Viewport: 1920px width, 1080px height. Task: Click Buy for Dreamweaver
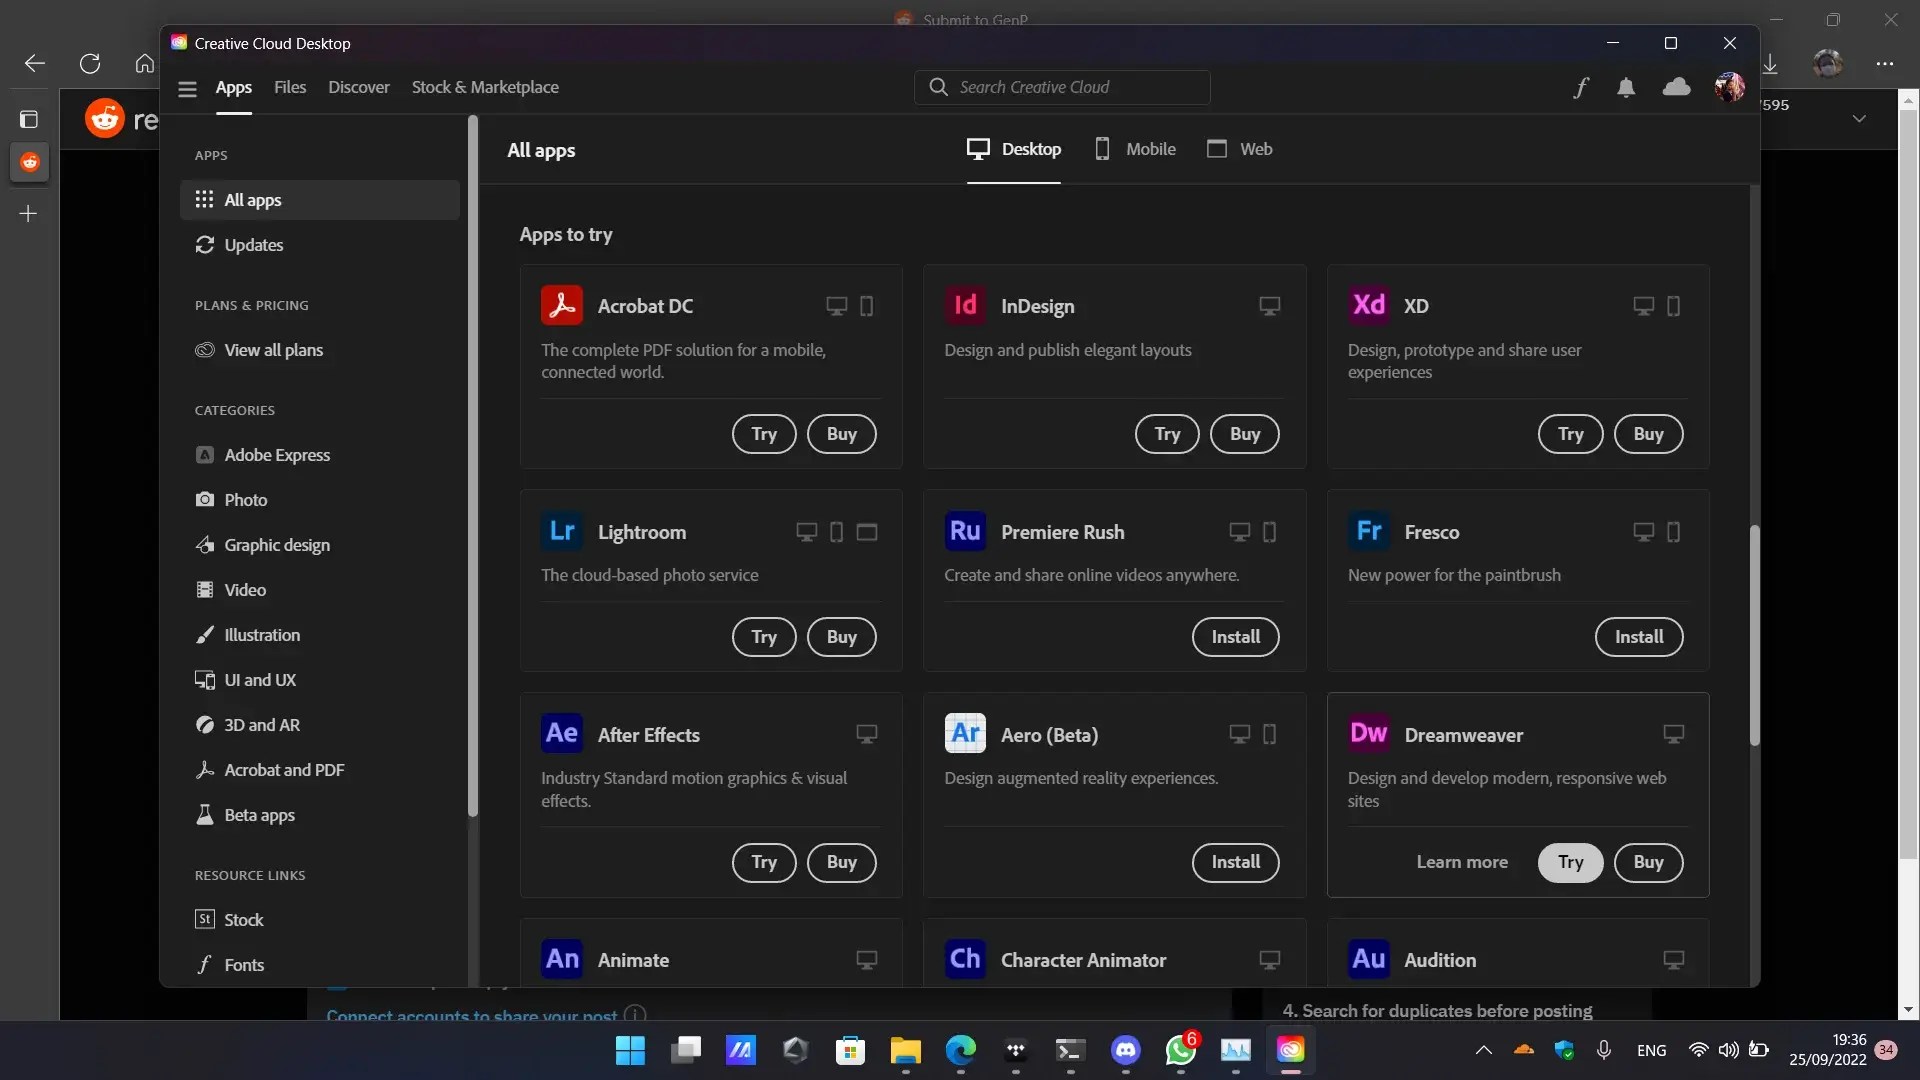pyautogui.click(x=1649, y=862)
